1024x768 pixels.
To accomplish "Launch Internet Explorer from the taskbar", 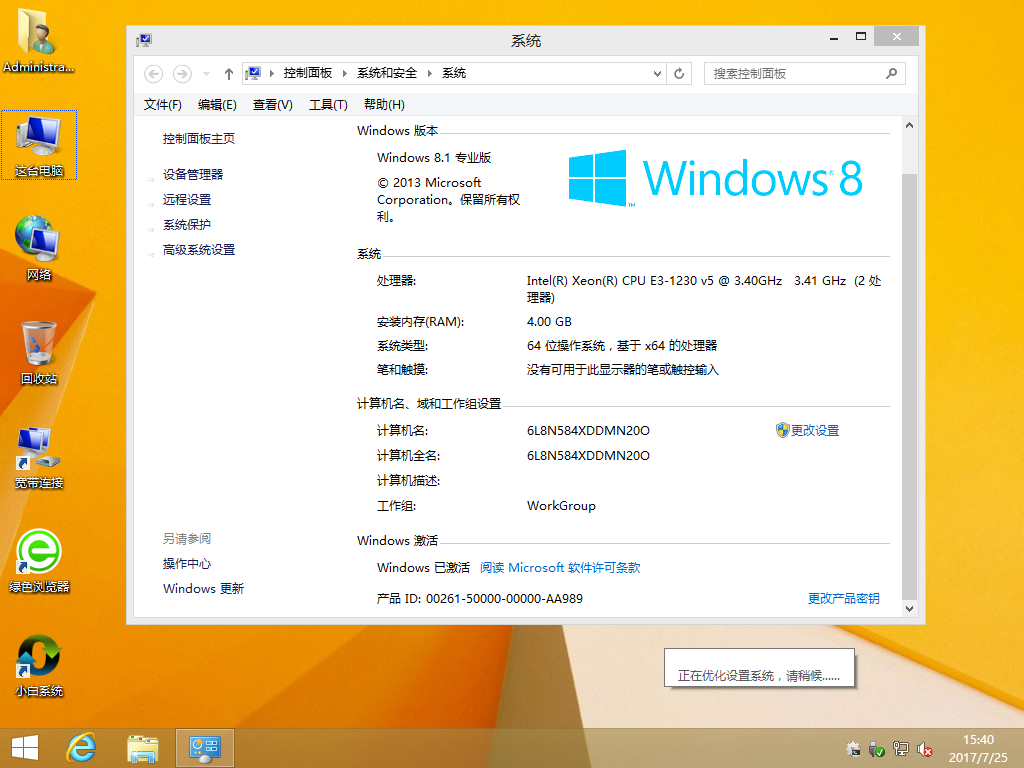I will pos(81,747).
